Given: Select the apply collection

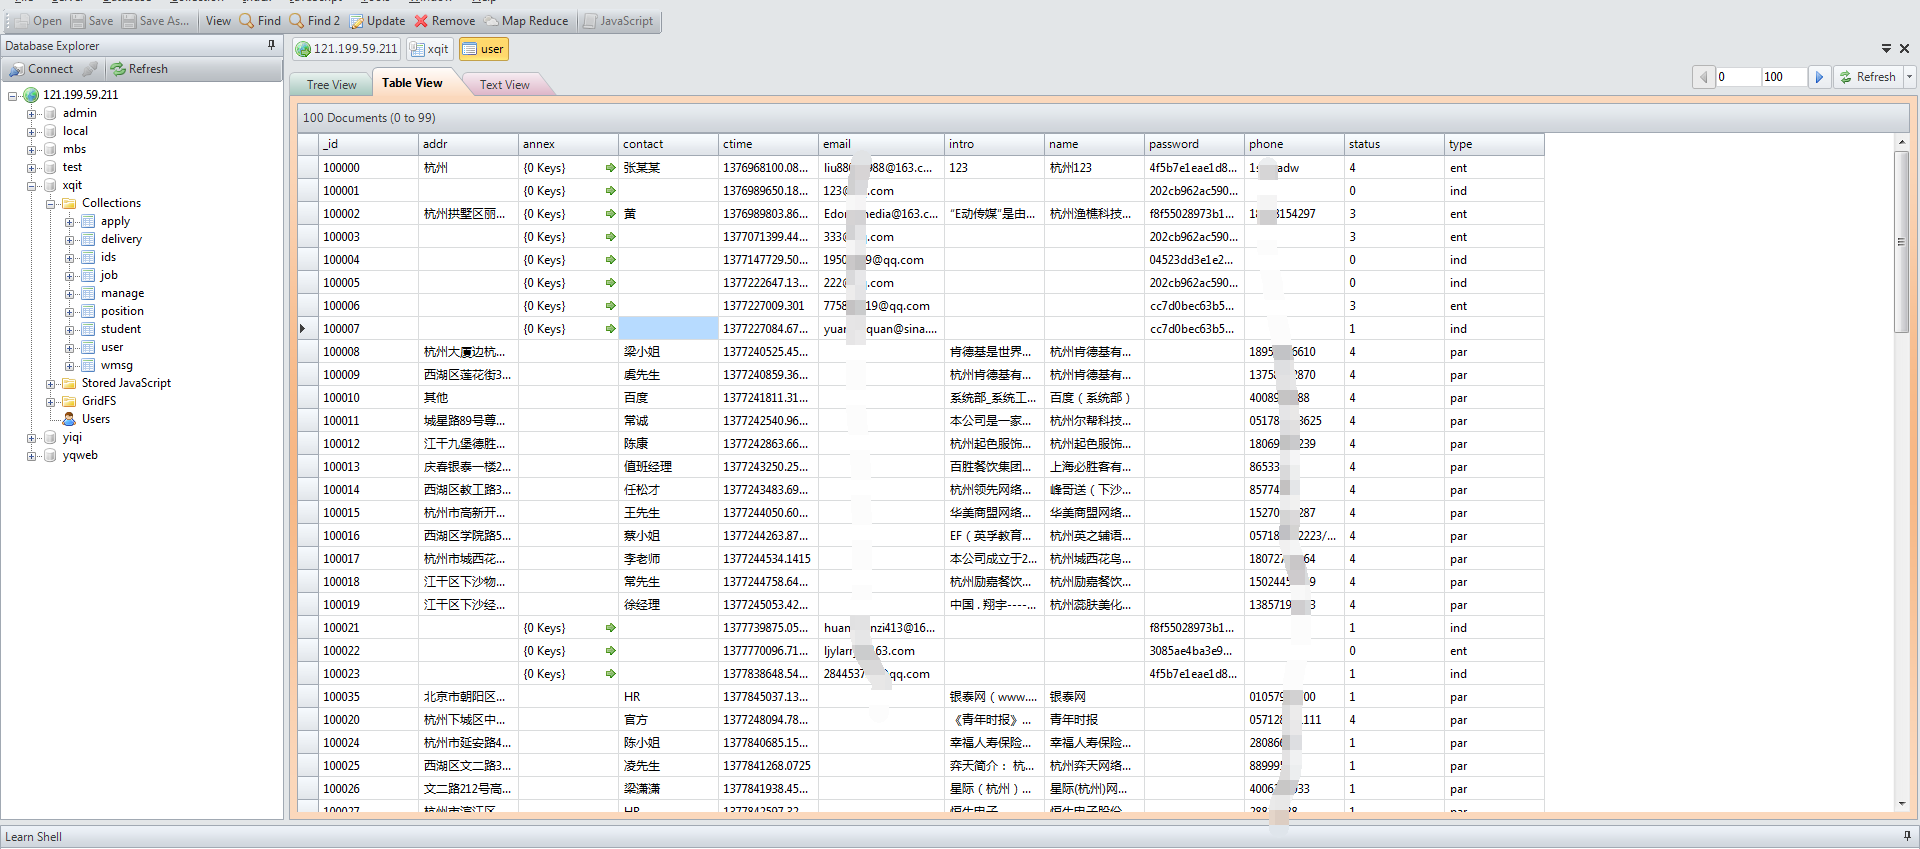Looking at the screenshot, I should pyautogui.click(x=115, y=221).
